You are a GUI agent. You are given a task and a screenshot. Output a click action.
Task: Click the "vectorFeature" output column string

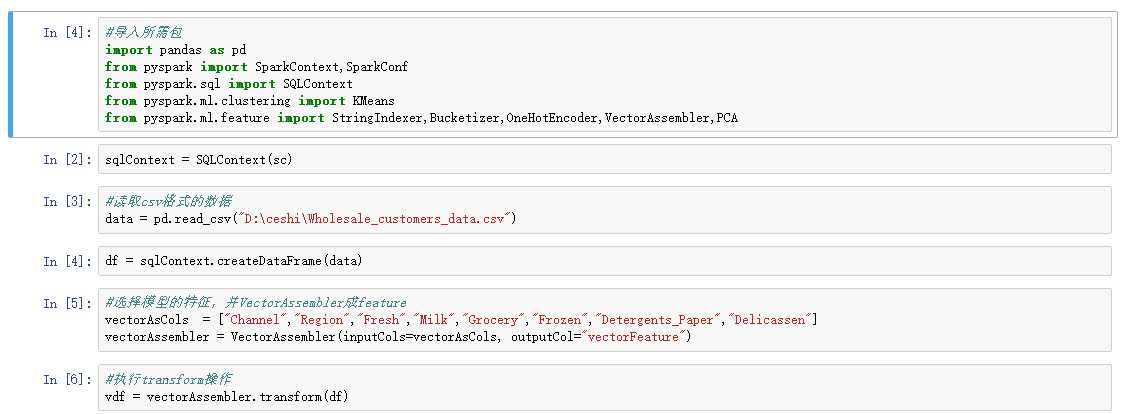pos(633,337)
